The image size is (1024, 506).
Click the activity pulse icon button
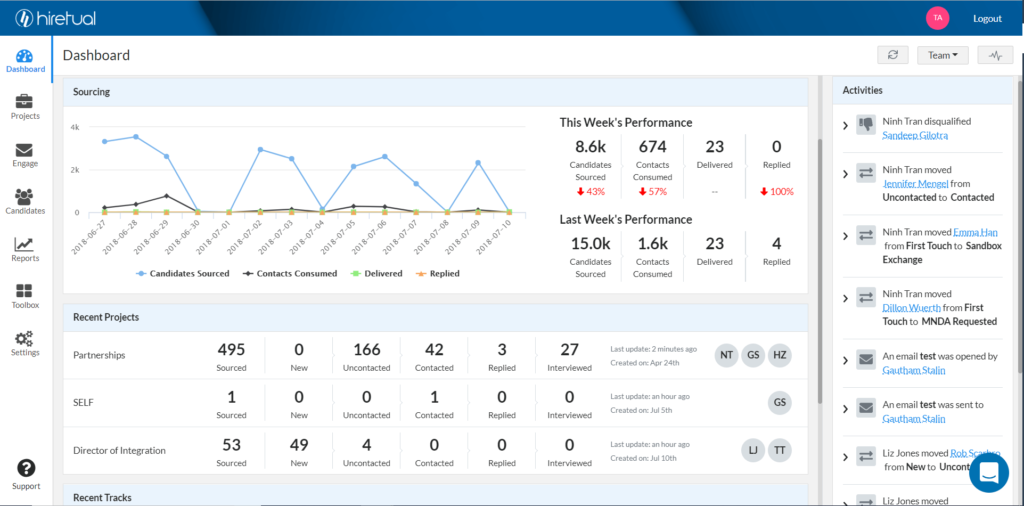coord(995,55)
